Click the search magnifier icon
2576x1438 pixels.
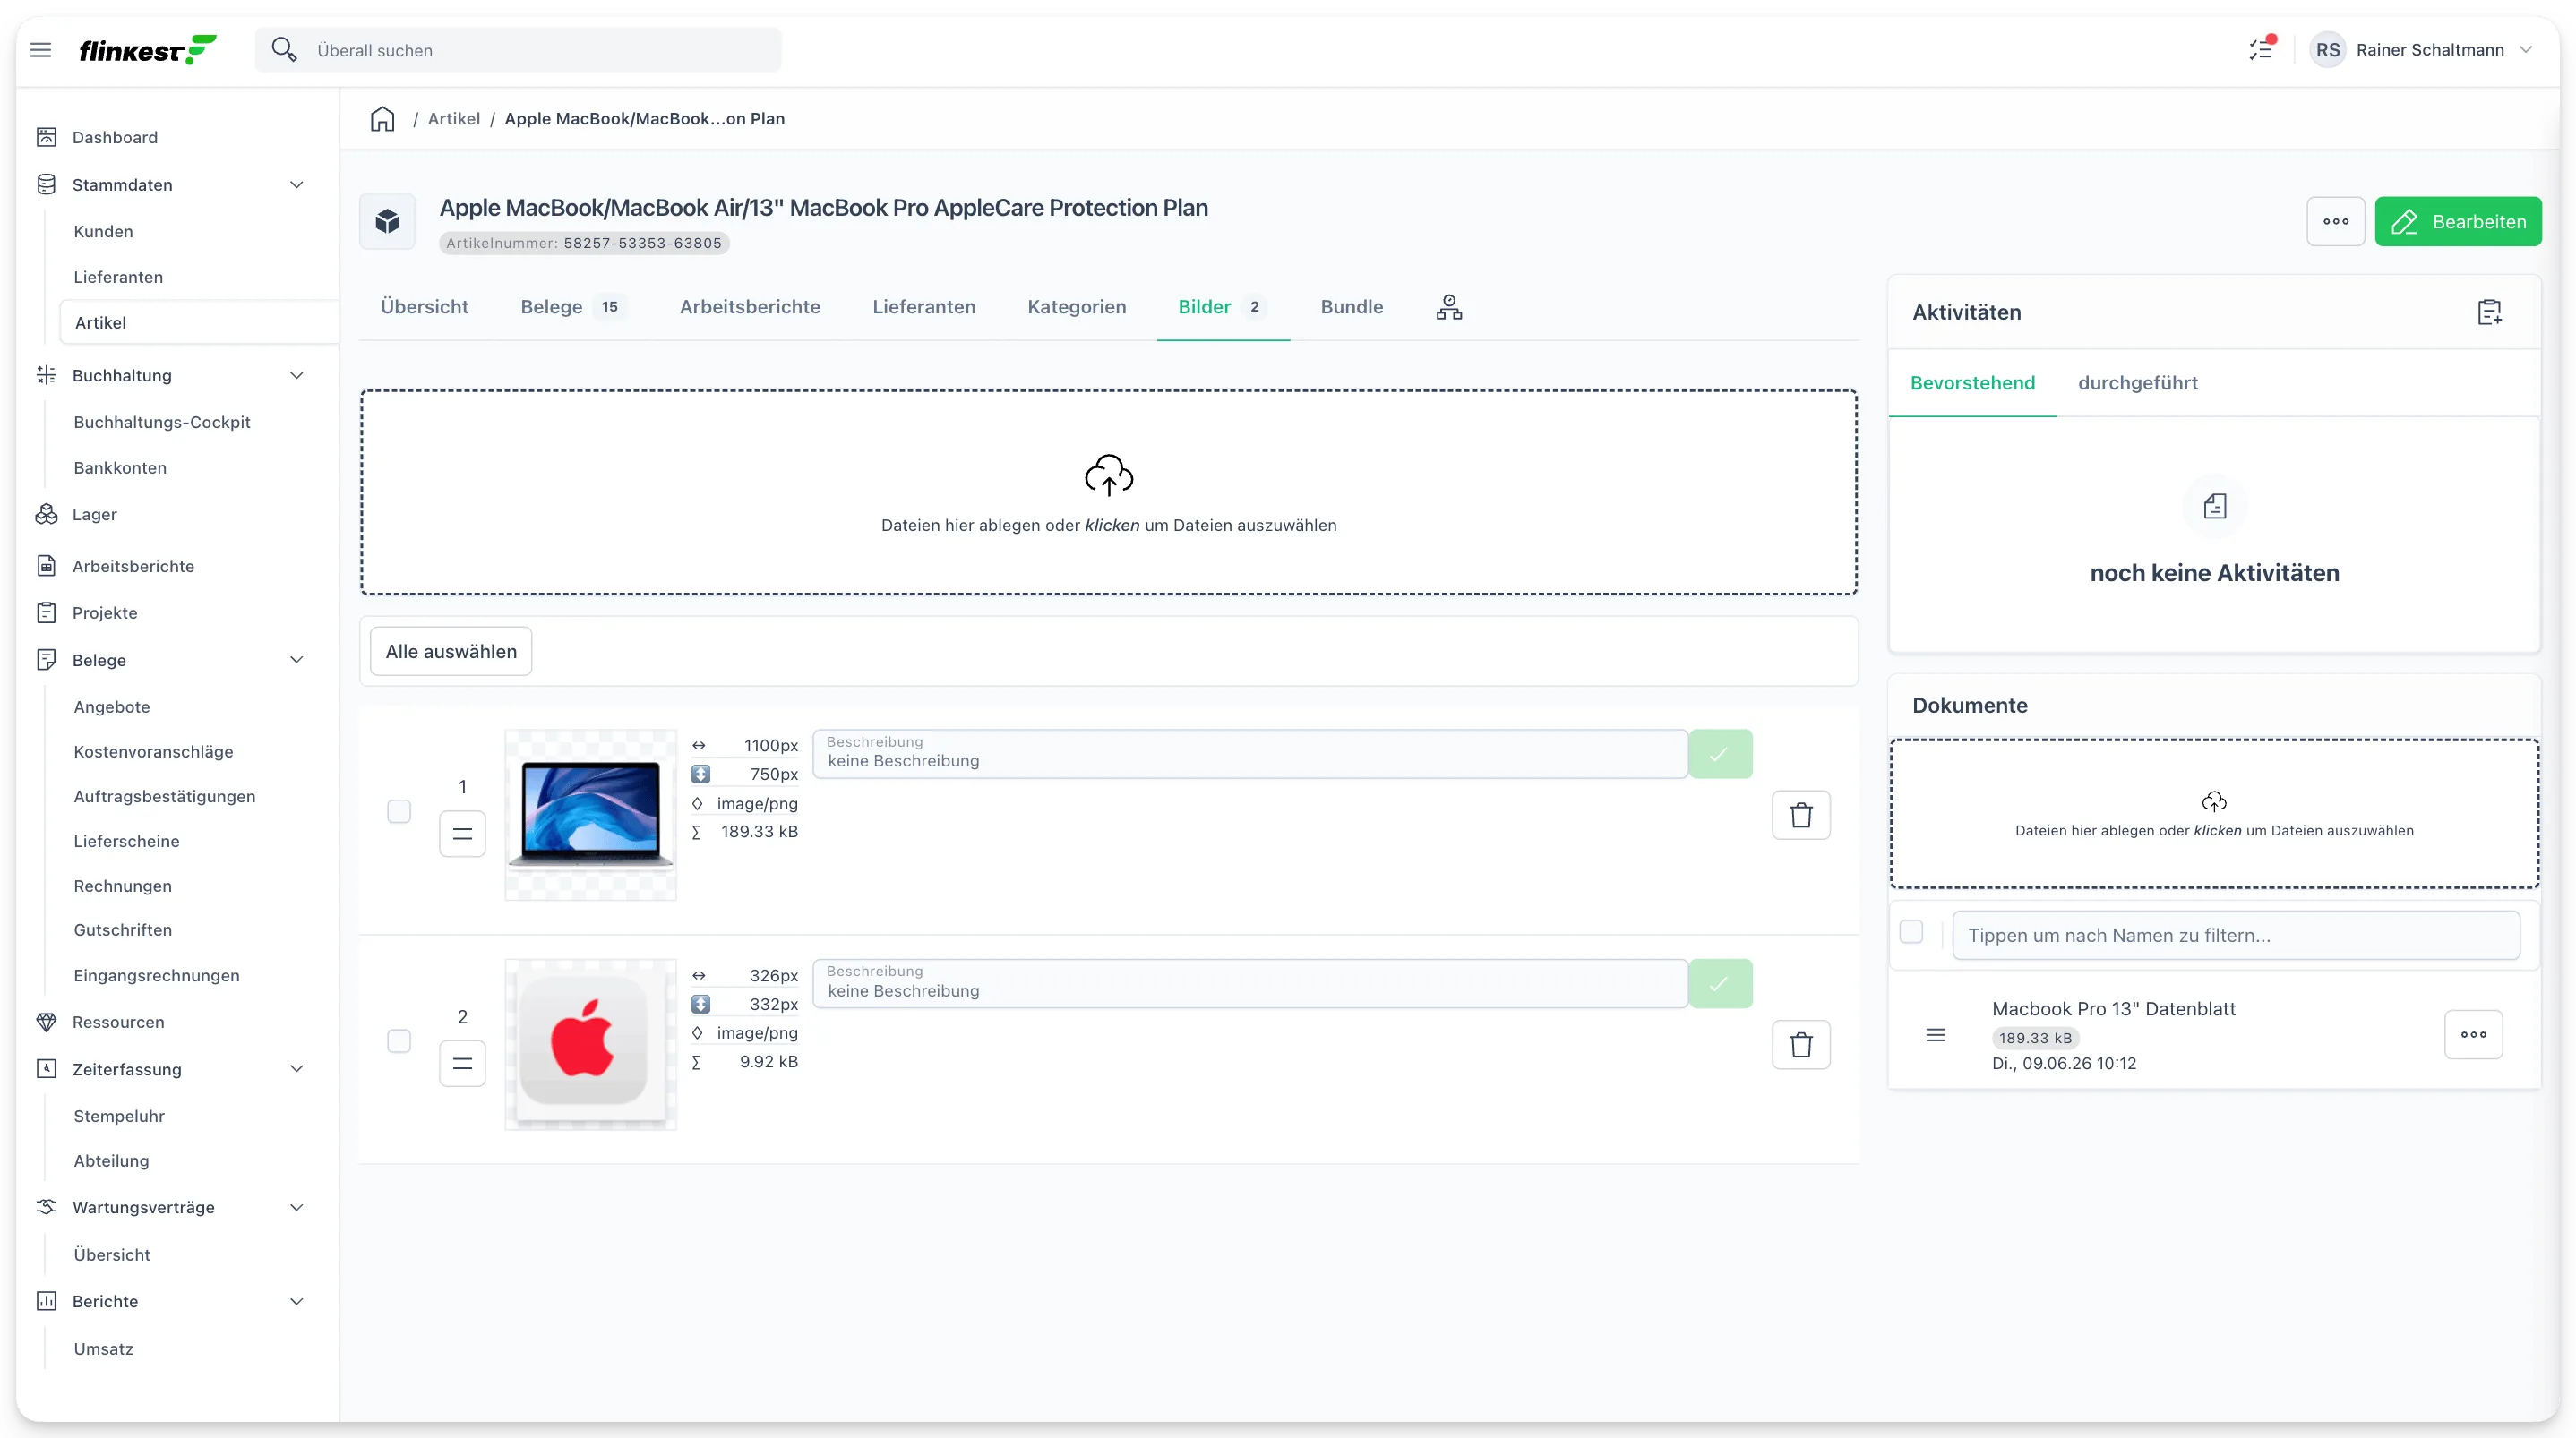coord(284,50)
